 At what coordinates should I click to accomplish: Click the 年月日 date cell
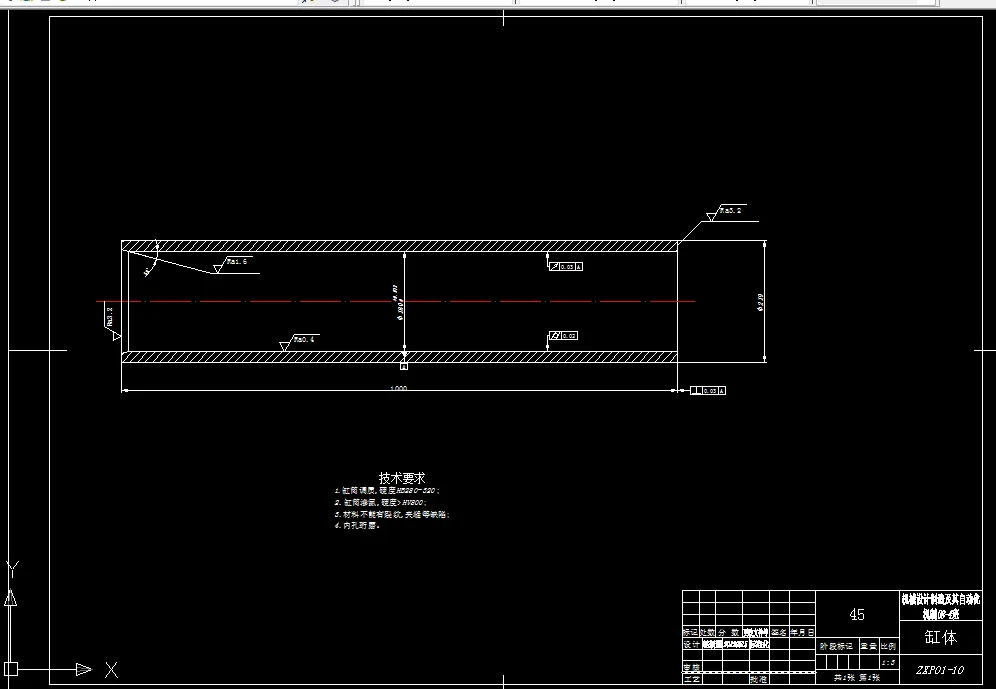click(802, 632)
